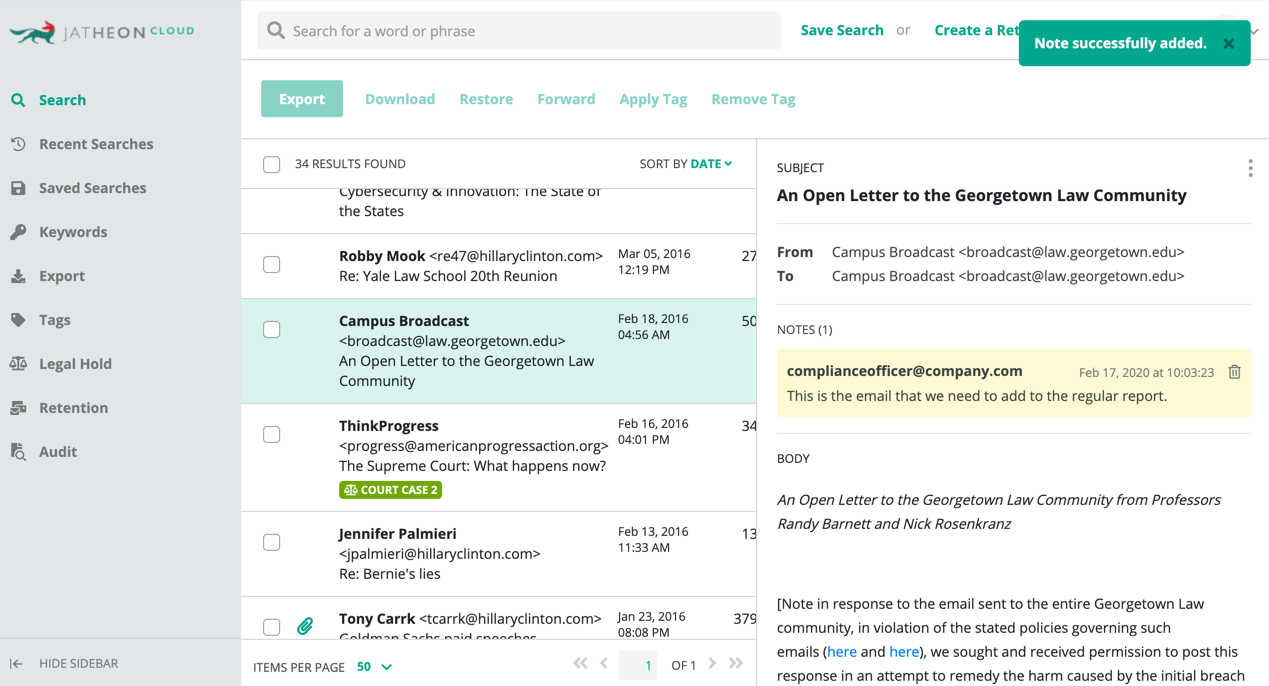Click the magnifier icon in search bar

tap(276, 31)
